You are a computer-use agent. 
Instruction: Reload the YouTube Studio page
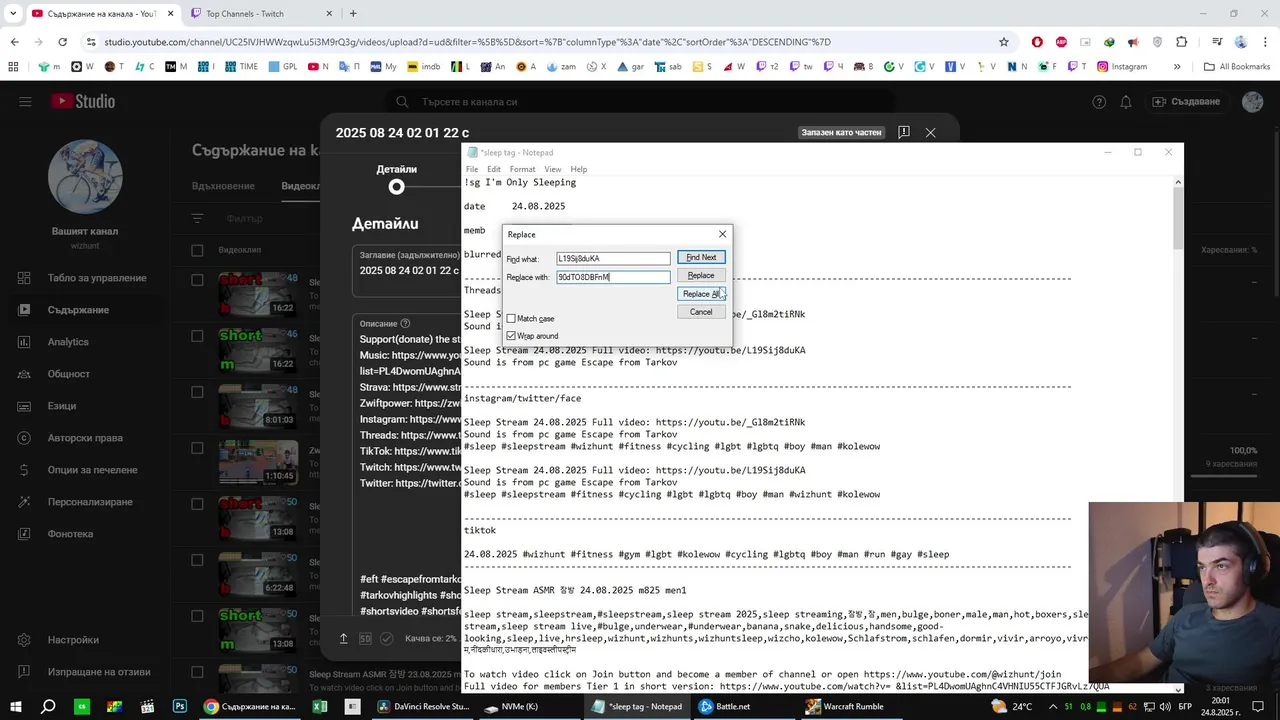pos(62,42)
